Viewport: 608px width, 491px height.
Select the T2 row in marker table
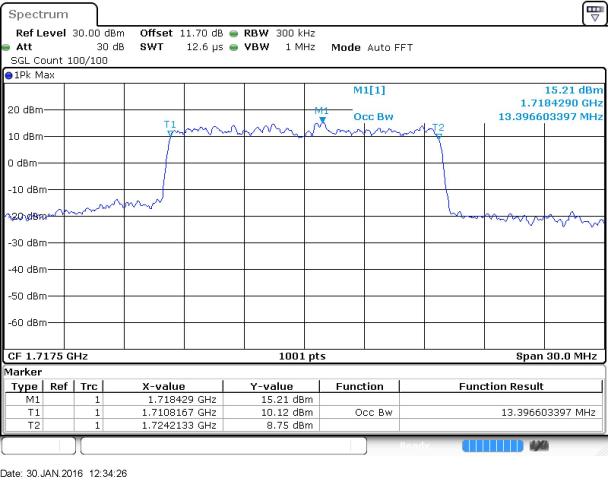[304, 425]
